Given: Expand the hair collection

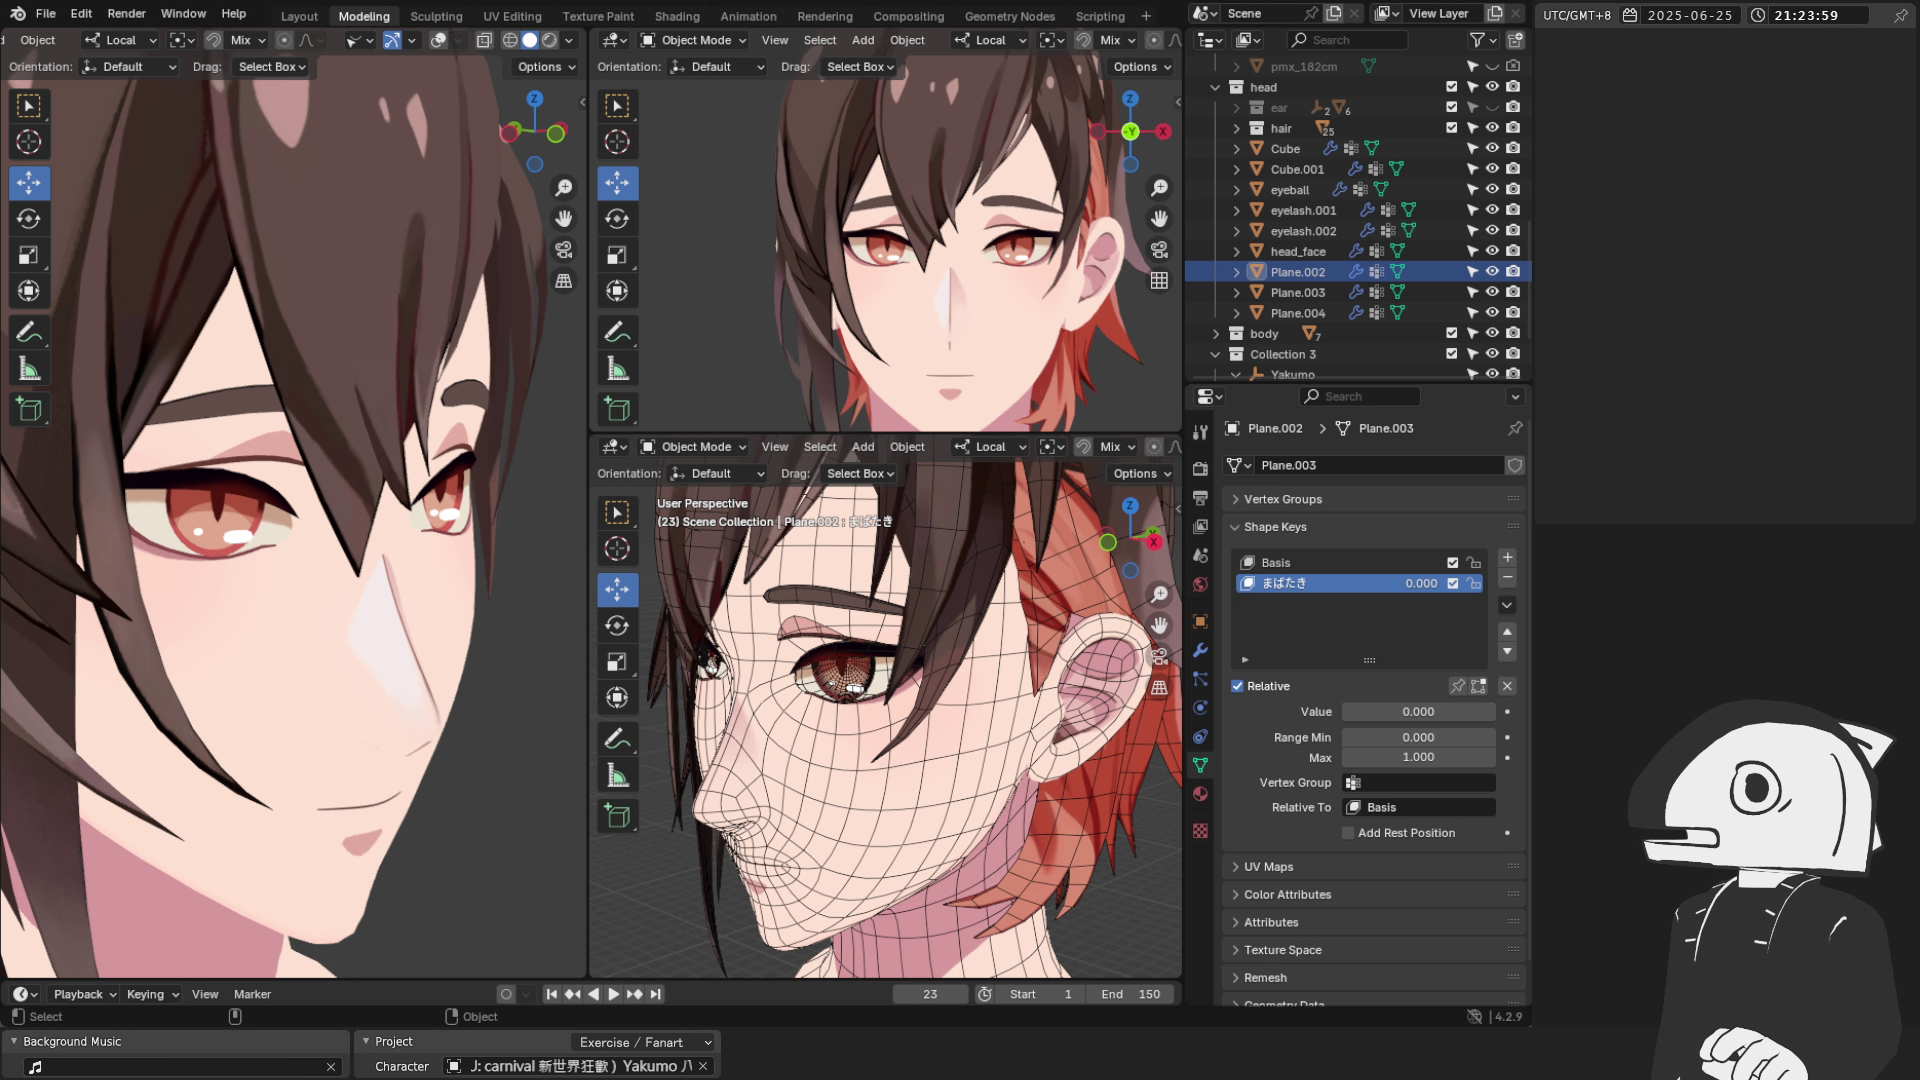Looking at the screenshot, I should pyautogui.click(x=1237, y=128).
